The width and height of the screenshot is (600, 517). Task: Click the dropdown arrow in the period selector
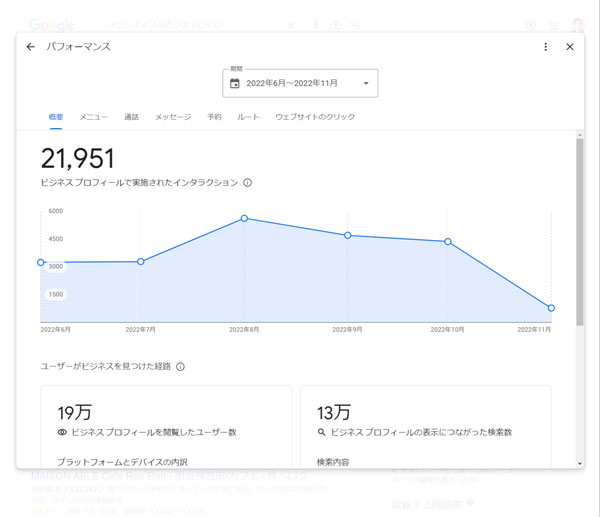click(x=366, y=83)
